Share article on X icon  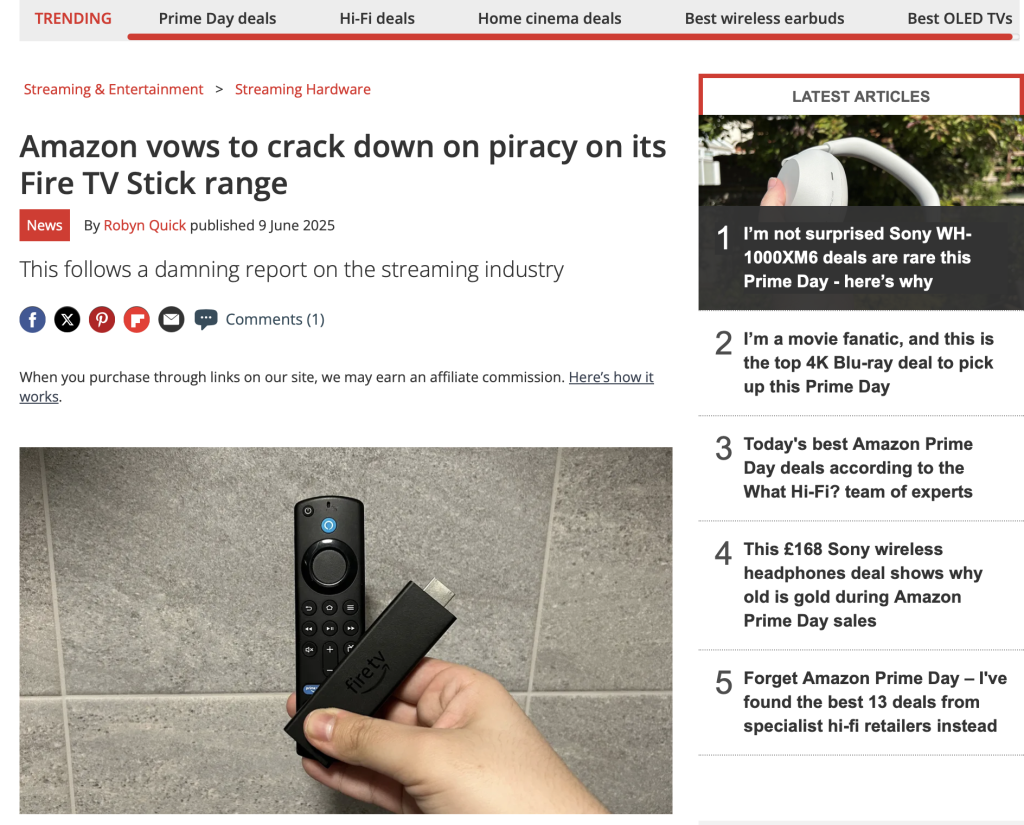tap(67, 319)
